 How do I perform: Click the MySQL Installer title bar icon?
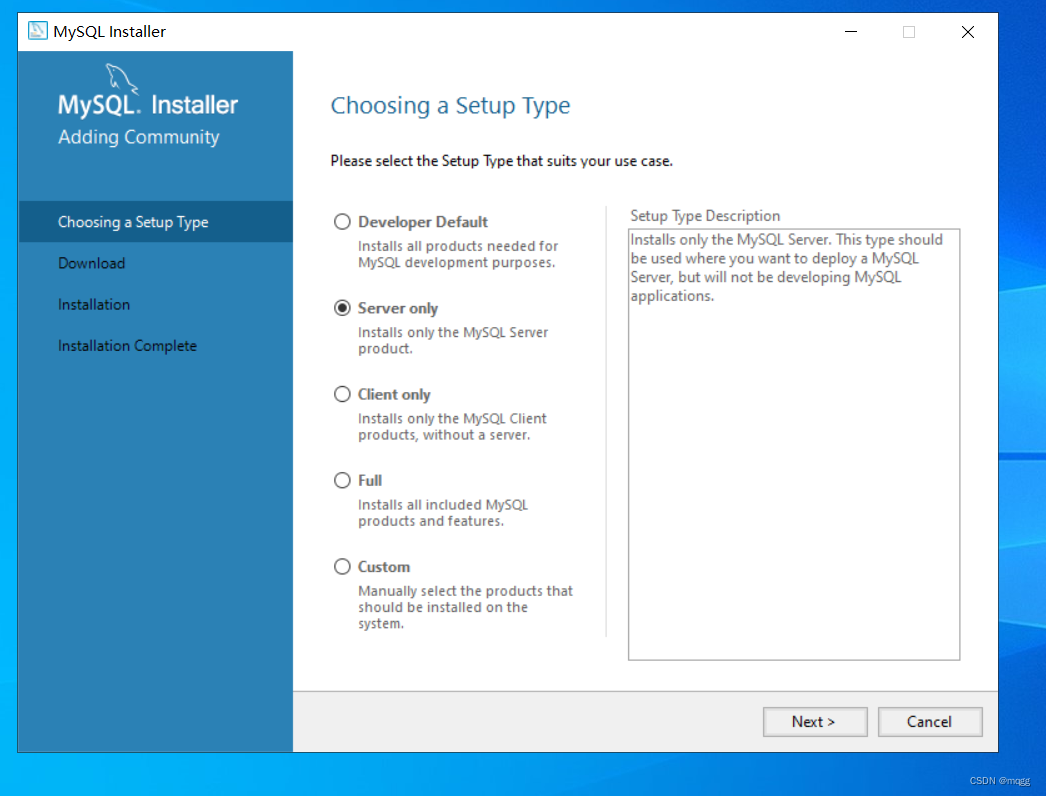pos(37,31)
